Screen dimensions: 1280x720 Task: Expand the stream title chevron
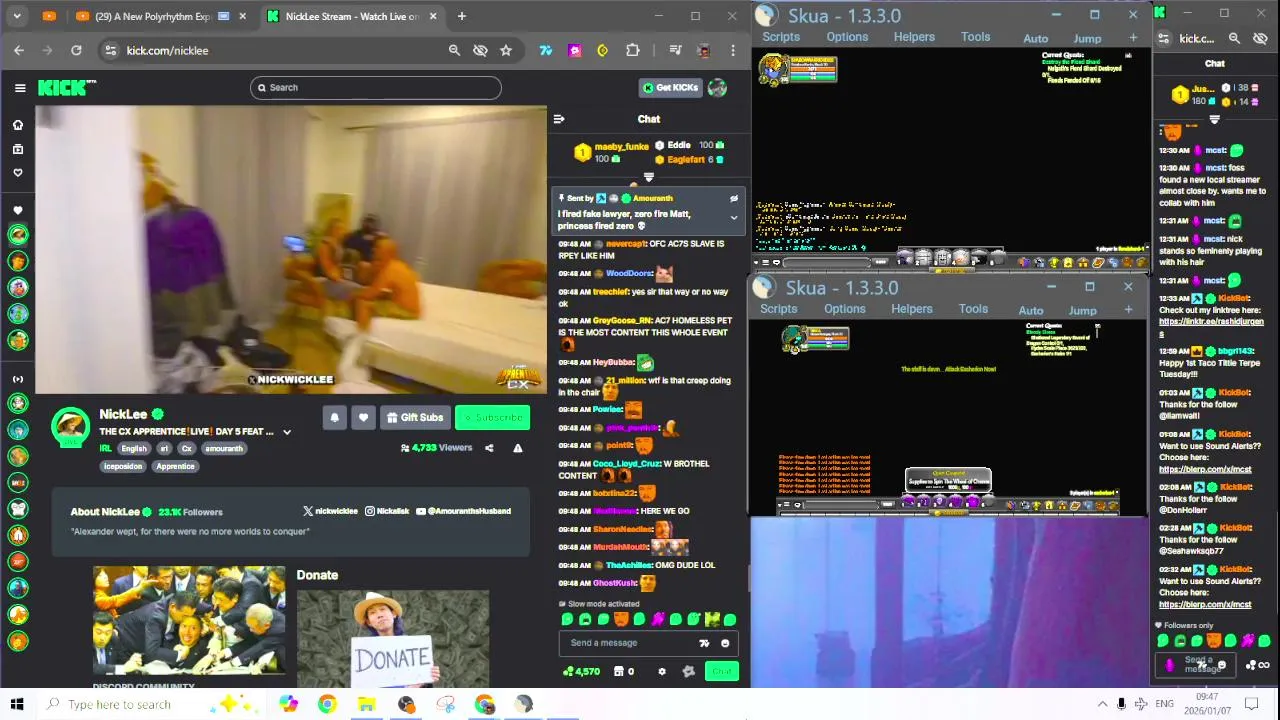coord(287,432)
